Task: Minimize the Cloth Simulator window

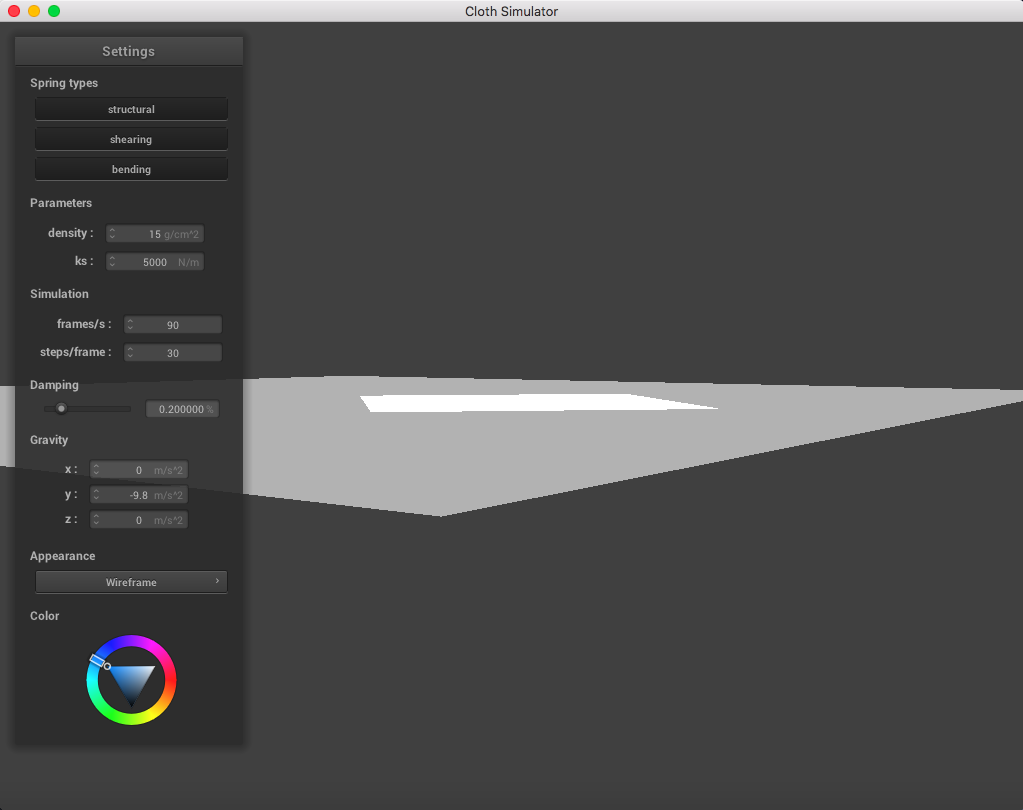Action: click(x=34, y=11)
